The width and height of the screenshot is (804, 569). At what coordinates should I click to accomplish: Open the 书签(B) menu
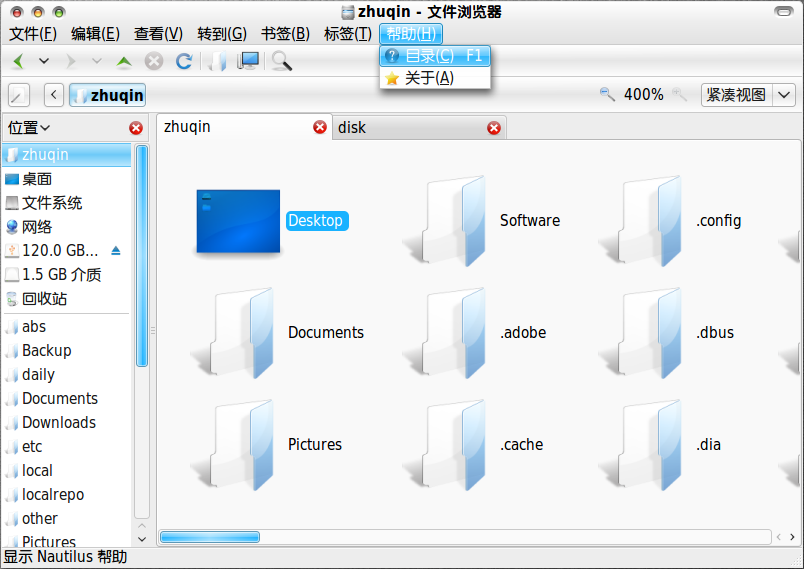point(285,34)
